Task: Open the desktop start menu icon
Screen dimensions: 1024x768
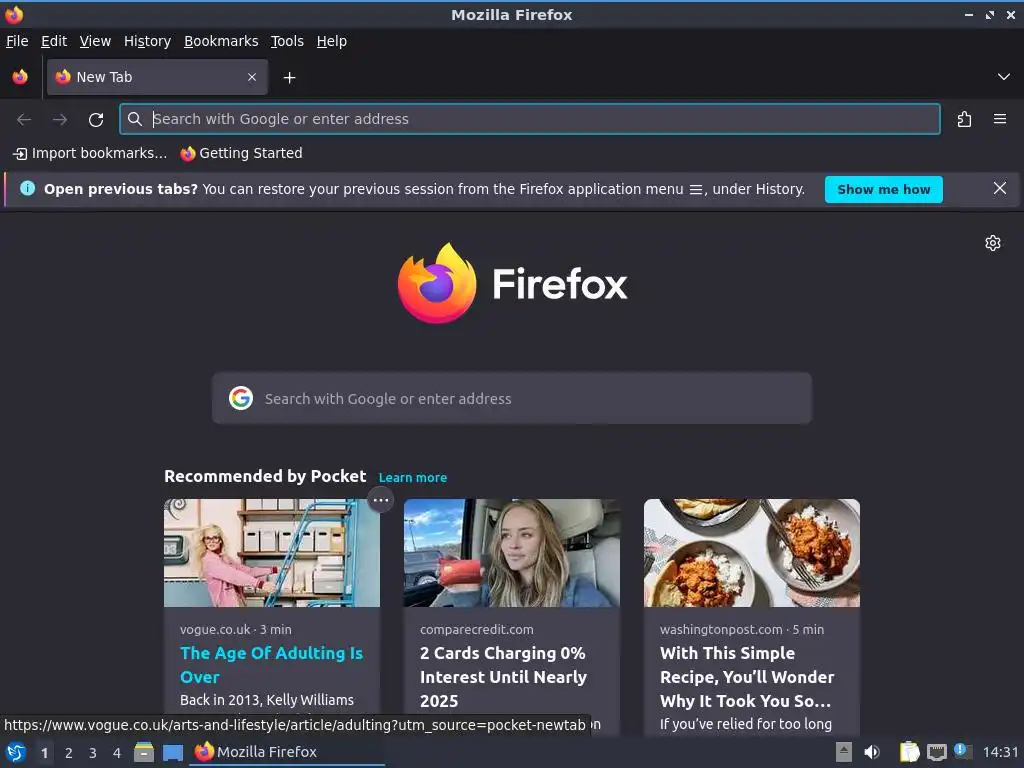Action: 15,752
